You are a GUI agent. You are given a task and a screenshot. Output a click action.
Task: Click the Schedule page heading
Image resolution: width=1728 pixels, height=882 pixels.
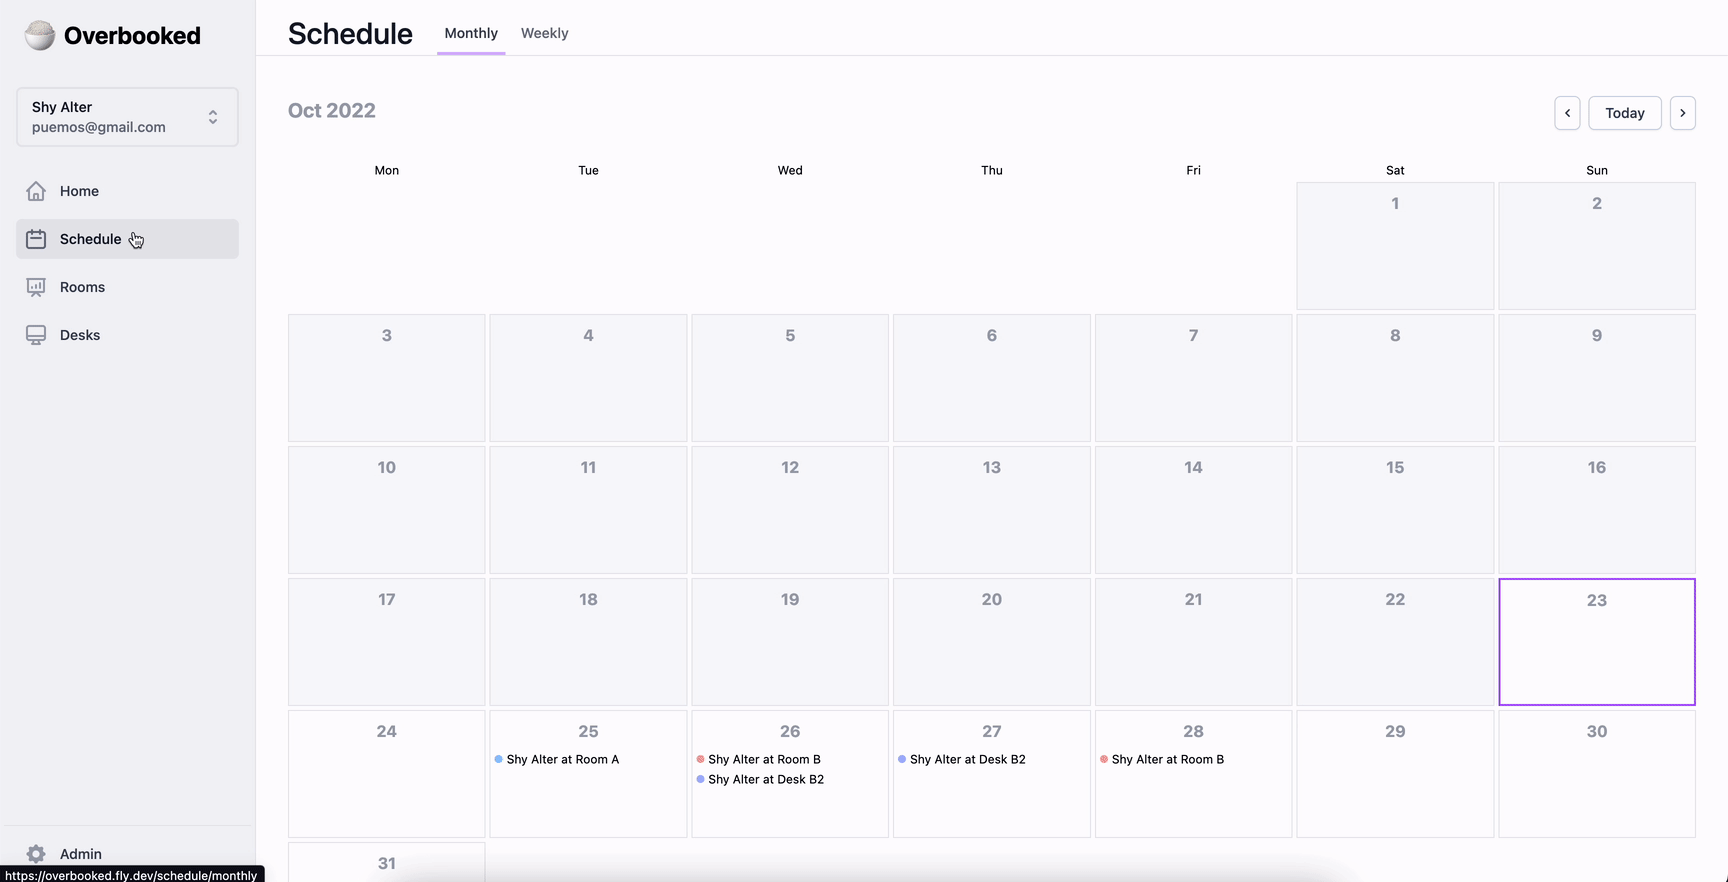(x=350, y=34)
